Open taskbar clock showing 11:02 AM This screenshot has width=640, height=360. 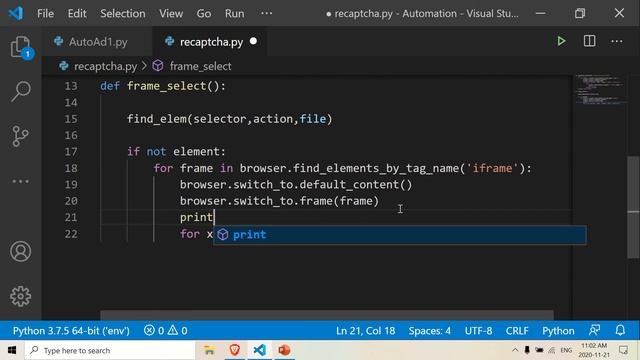coord(594,350)
